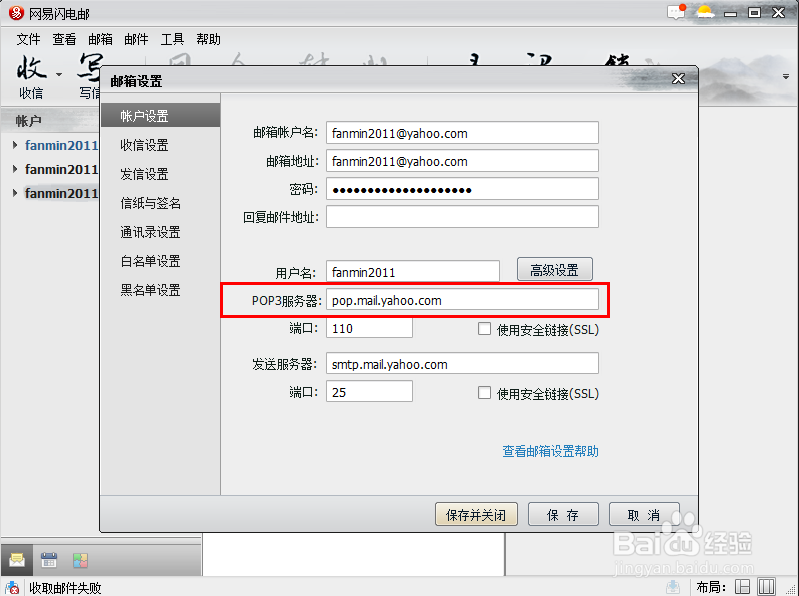799x596 pixels.
Task: Select the vertical column layout icon
Action: click(x=766, y=587)
